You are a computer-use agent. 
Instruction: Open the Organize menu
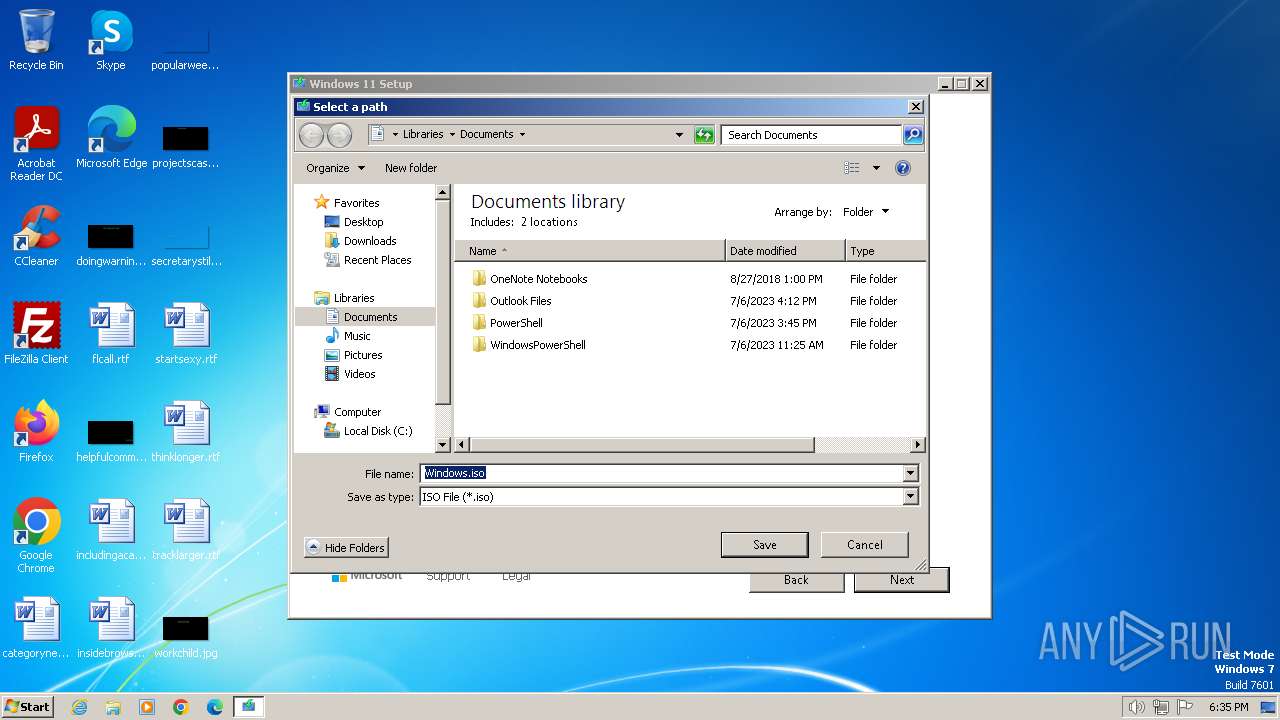(336, 168)
